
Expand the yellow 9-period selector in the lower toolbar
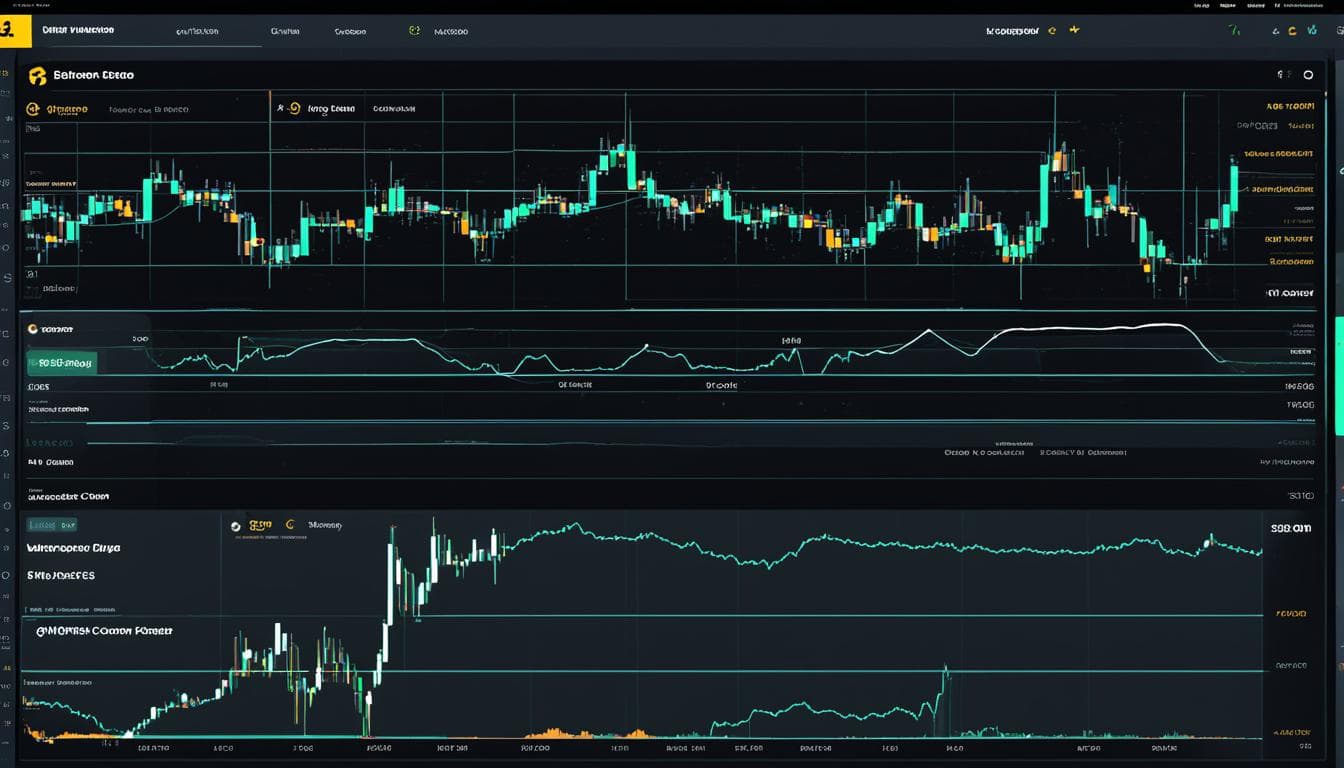pyautogui.click(x=261, y=524)
